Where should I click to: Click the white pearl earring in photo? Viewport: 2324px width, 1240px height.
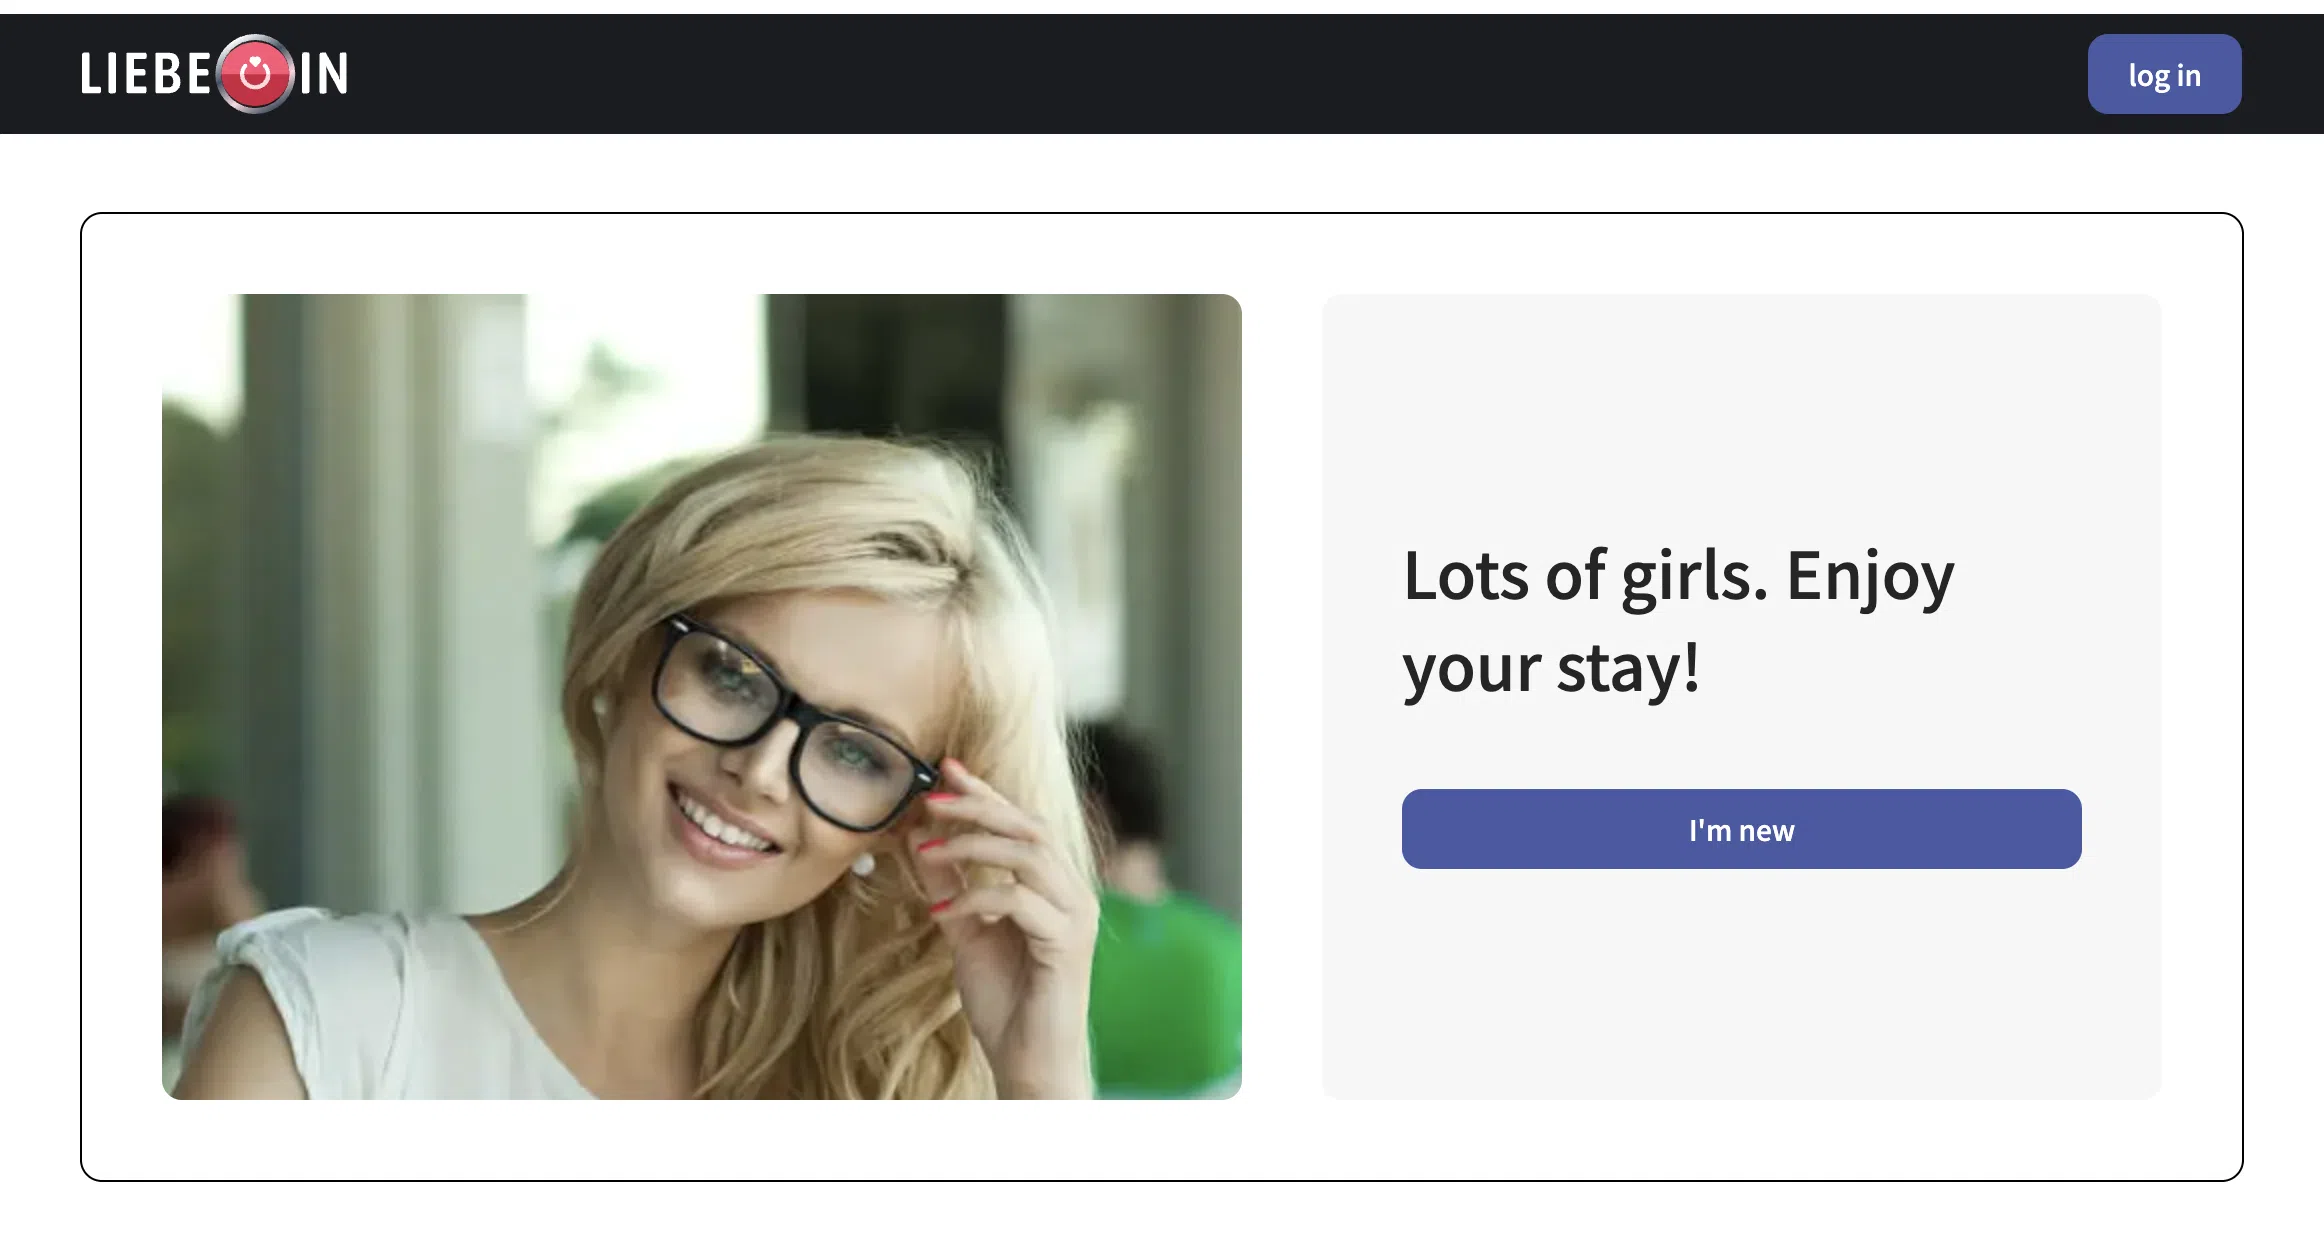[863, 863]
